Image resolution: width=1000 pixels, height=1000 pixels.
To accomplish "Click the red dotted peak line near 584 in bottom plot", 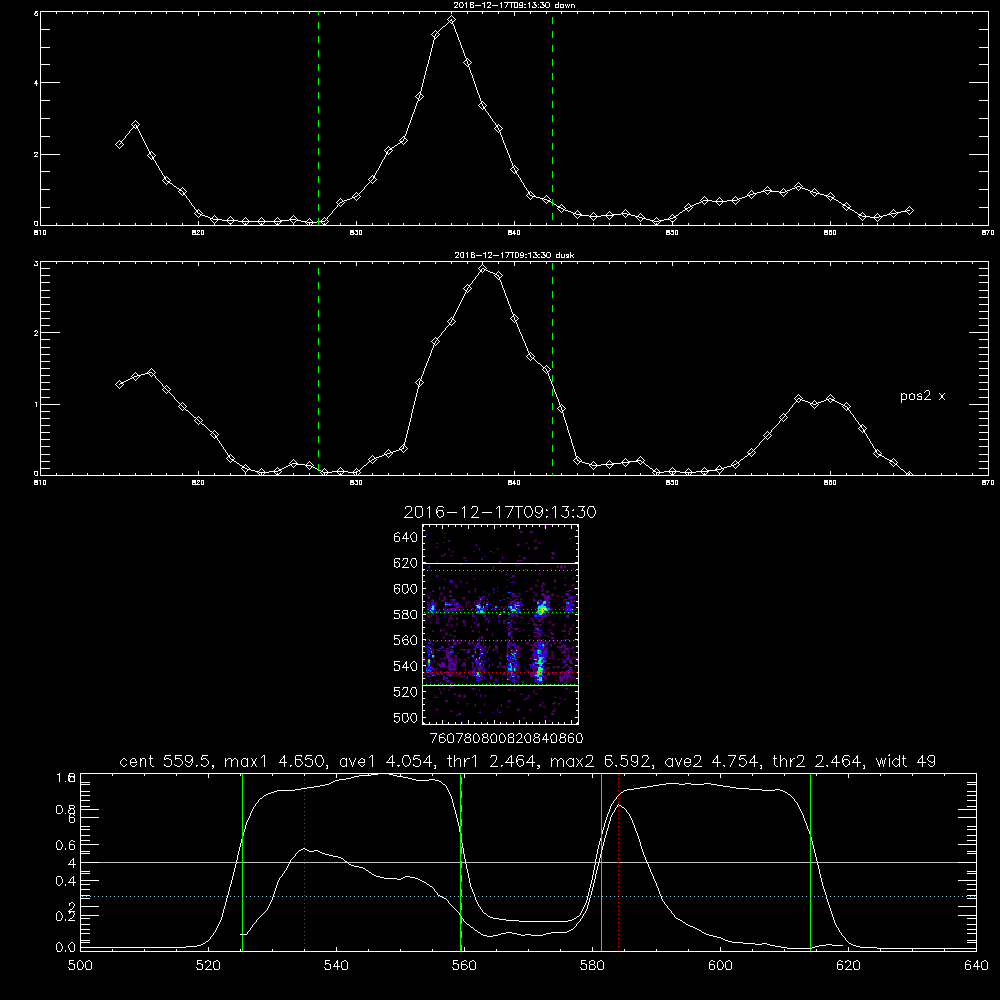I will click(619, 862).
